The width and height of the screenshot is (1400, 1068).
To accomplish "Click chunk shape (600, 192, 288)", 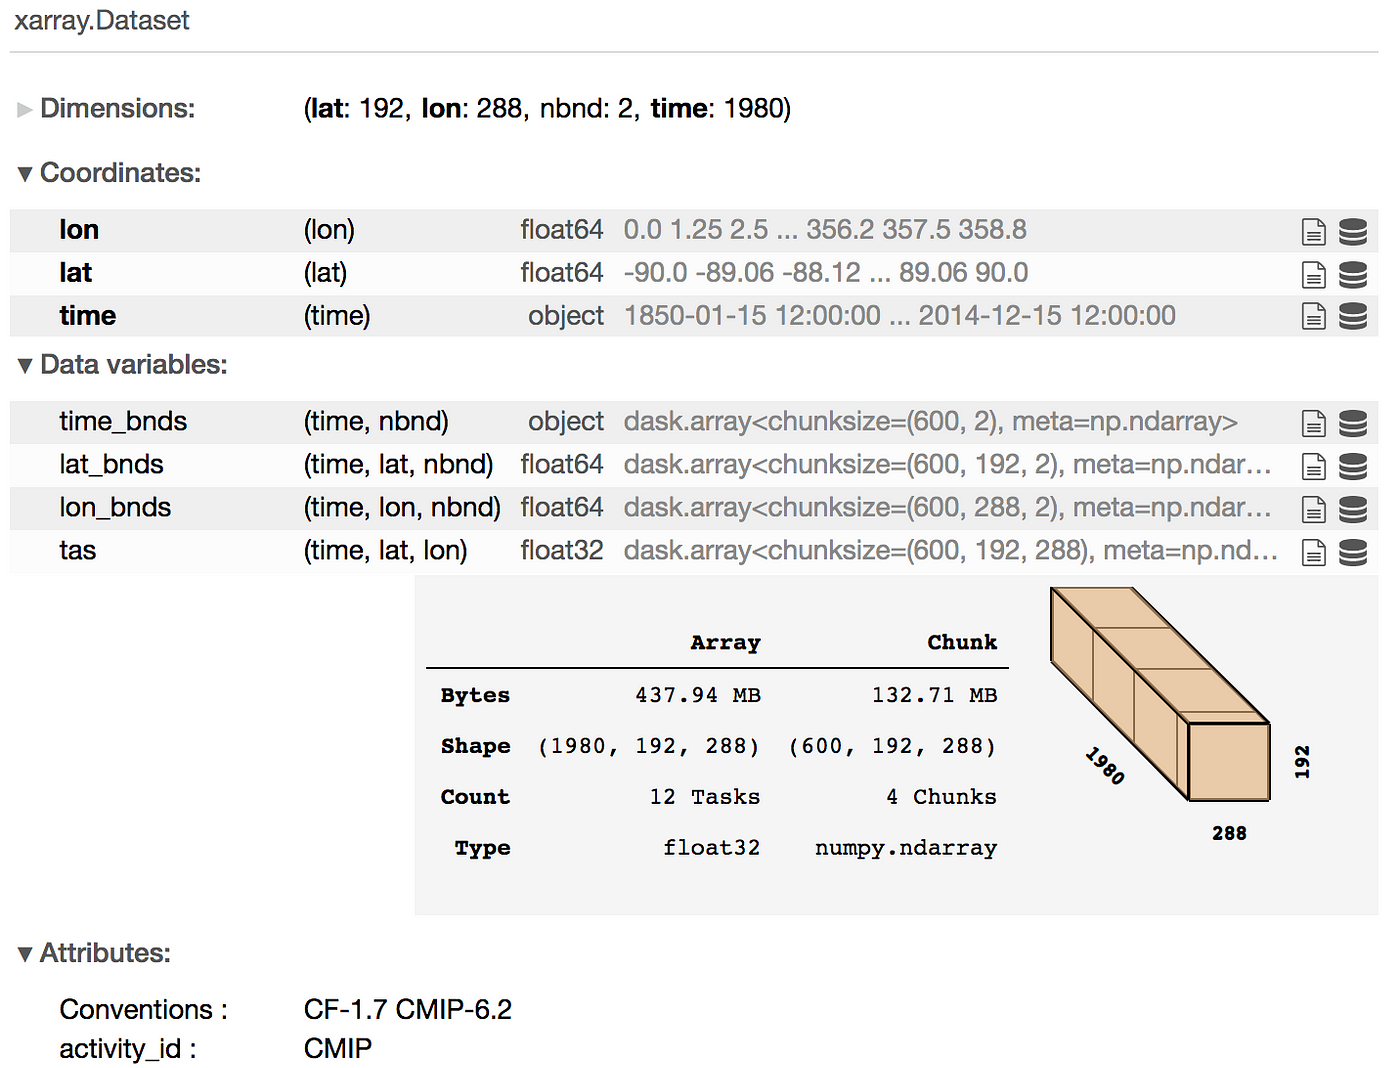I will [x=892, y=747].
